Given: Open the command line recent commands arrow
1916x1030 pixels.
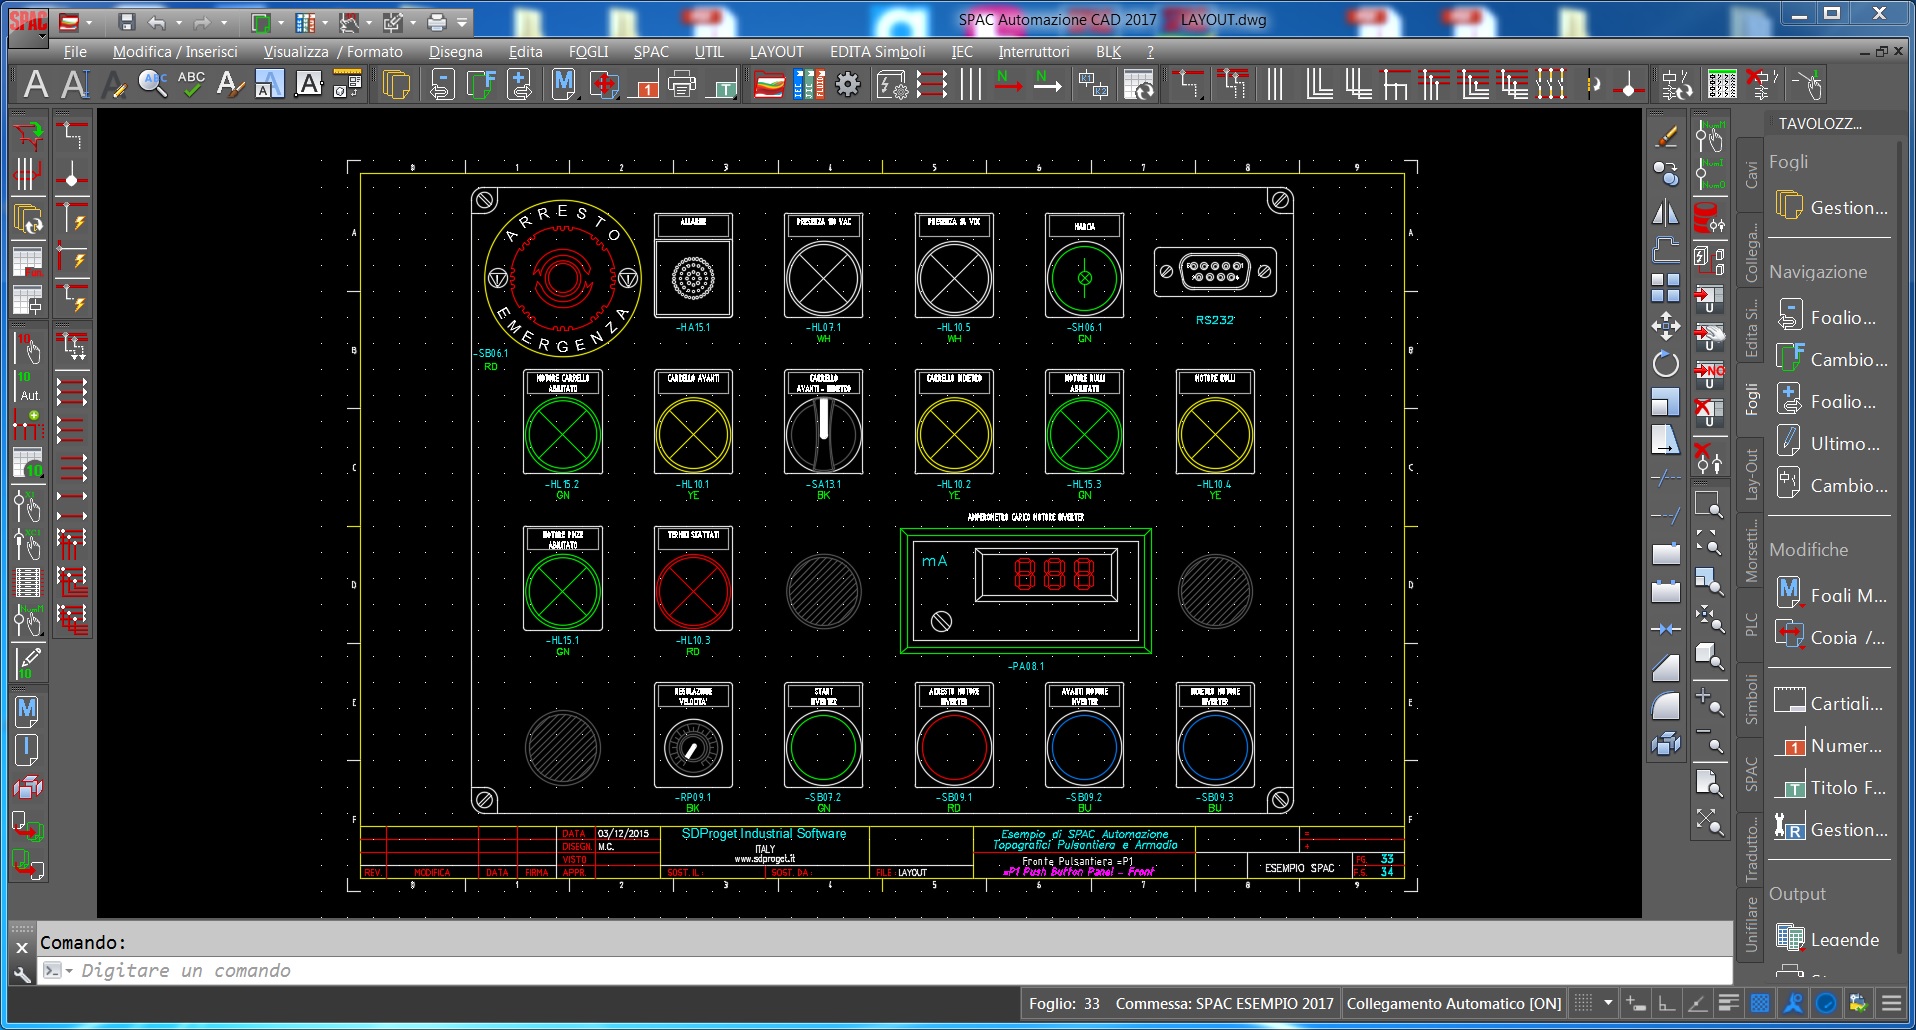Looking at the screenshot, I should [x=69, y=971].
